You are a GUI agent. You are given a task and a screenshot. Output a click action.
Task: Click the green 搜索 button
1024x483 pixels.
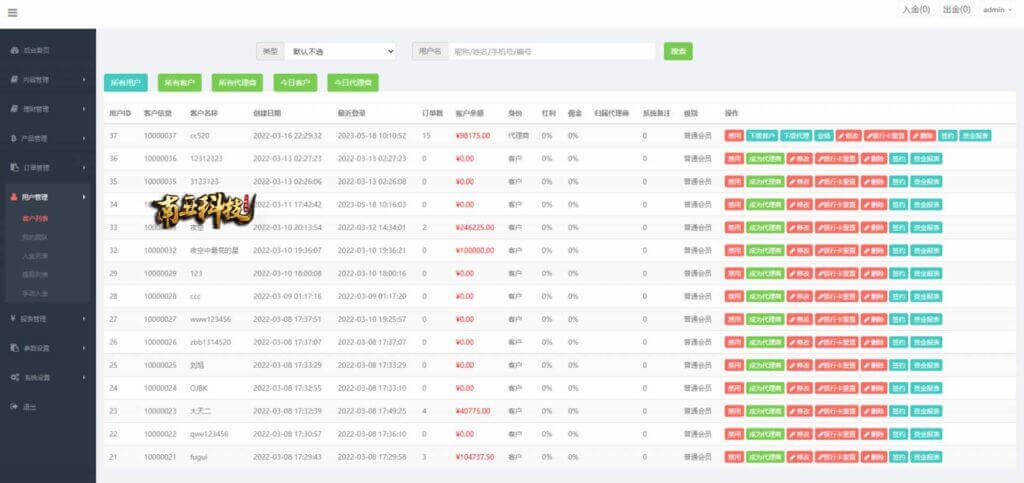pyautogui.click(x=678, y=51)
